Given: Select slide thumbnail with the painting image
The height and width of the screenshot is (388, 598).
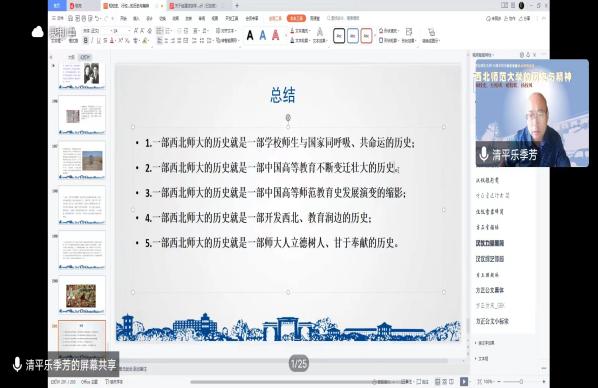Looking at the screenshot, I should coord(82,296).
